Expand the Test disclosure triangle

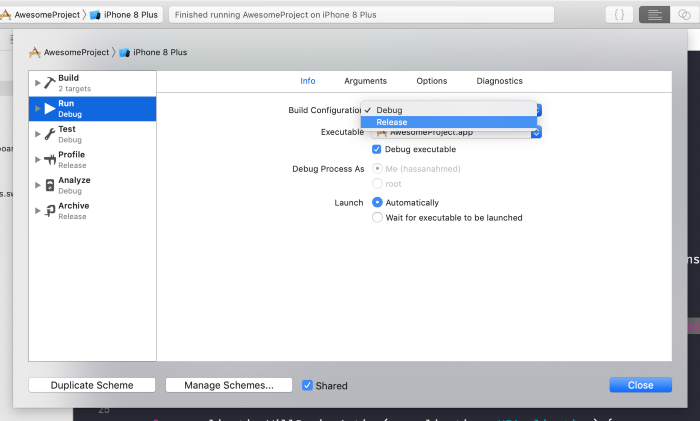38,134
